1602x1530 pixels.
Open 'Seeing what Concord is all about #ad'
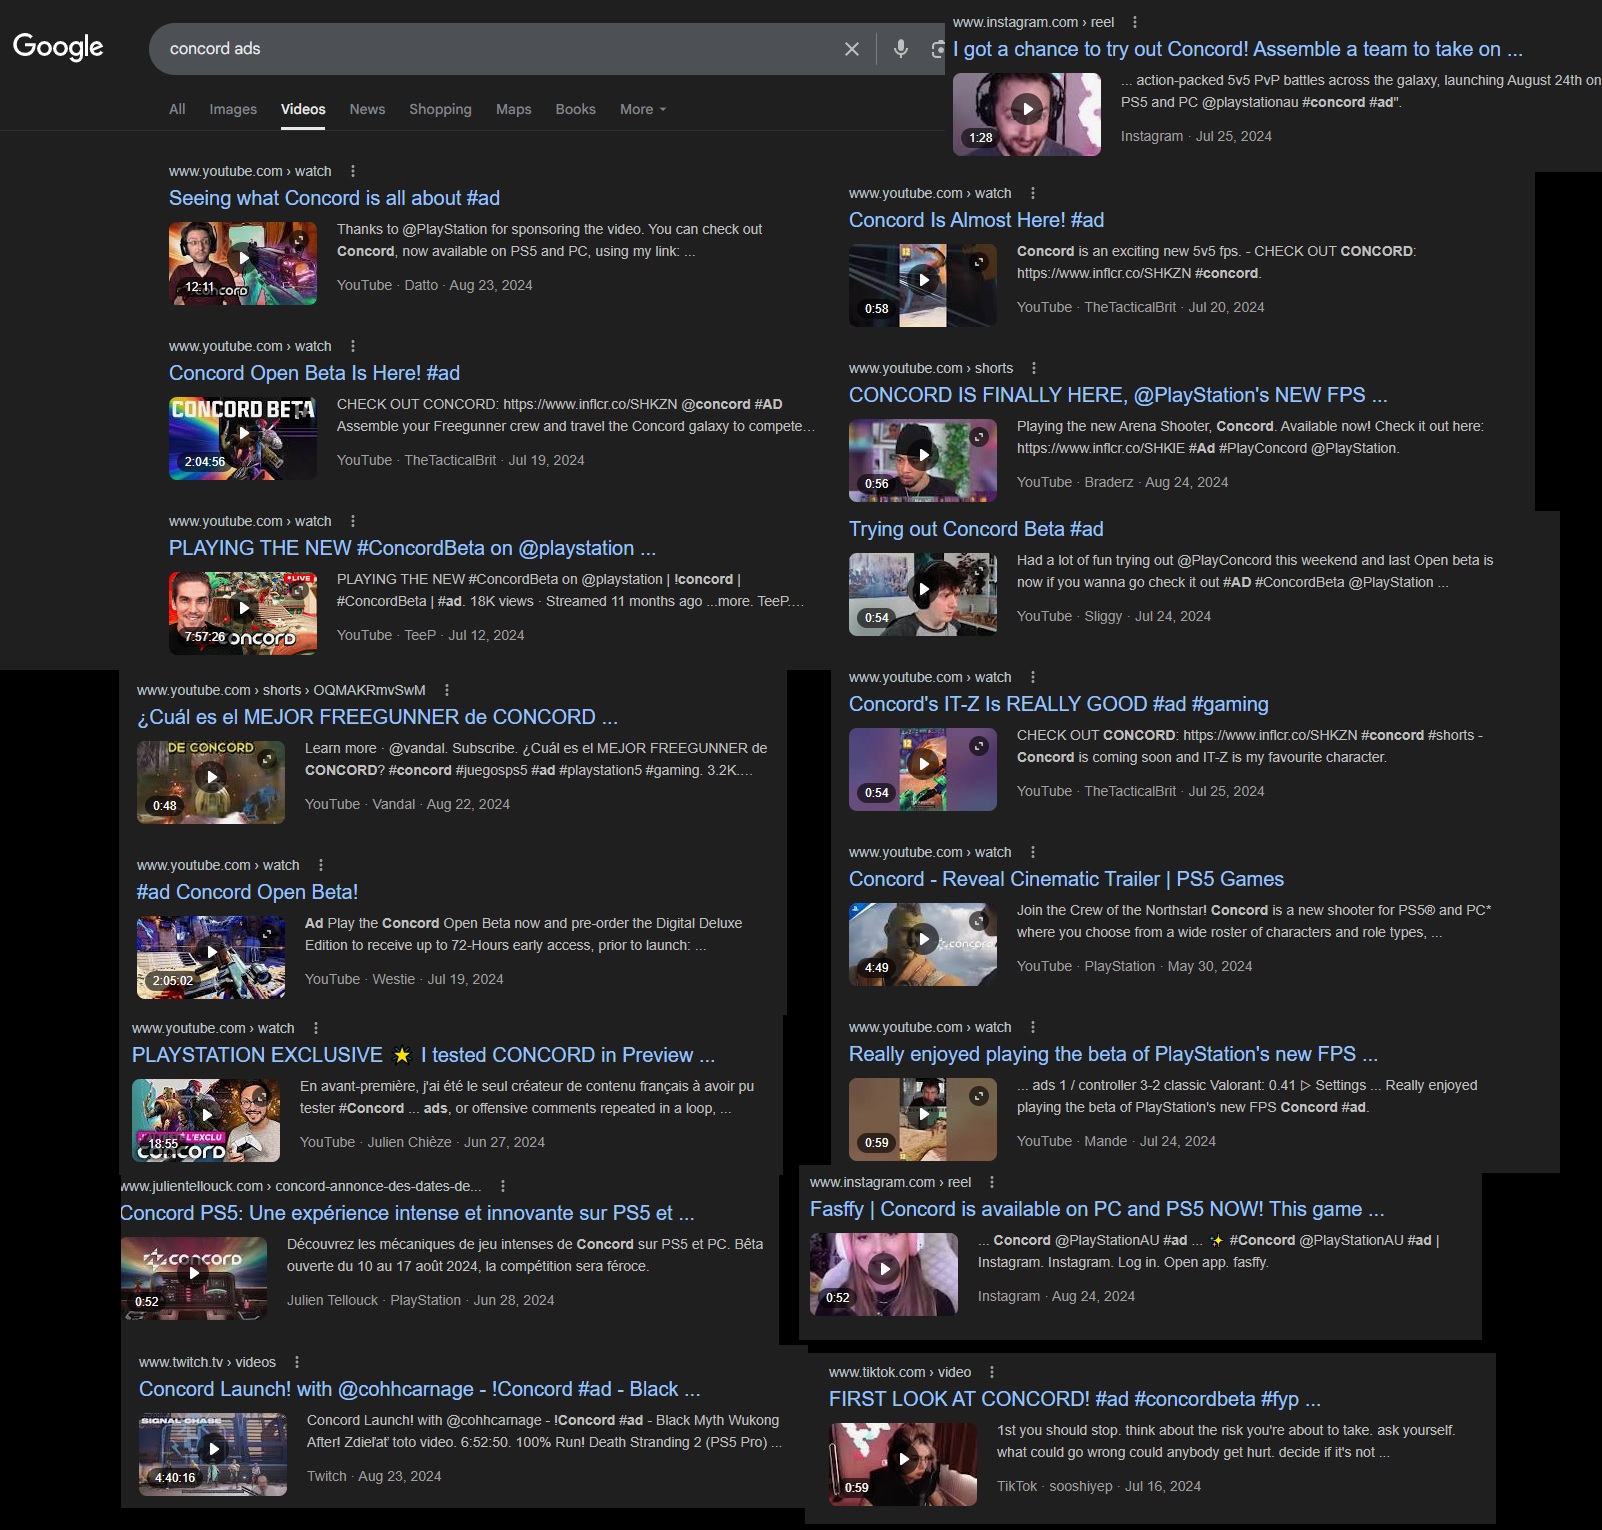[334, 198]
